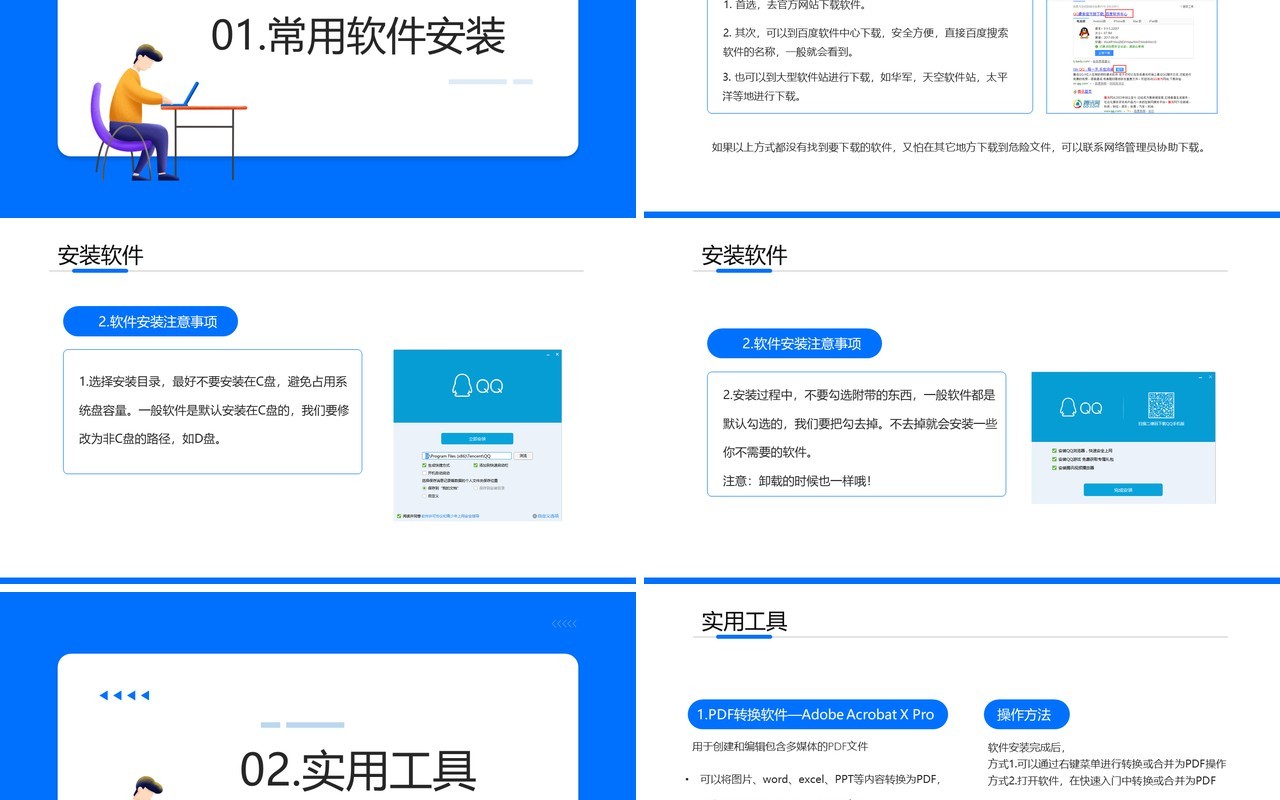This screenshot has height=800, width=1280.
Task: Click the note starting 如果以上方式都没有找到
Action: tap(960, 147)
